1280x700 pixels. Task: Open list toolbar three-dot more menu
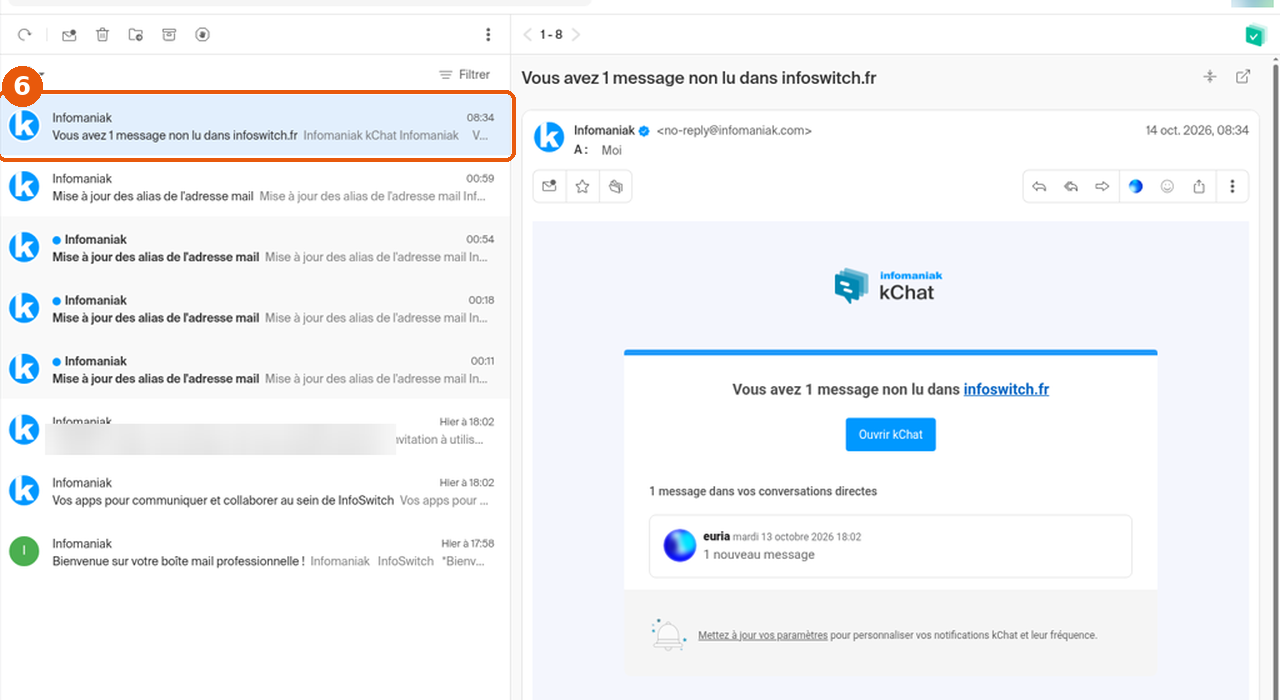click(488, 35)
